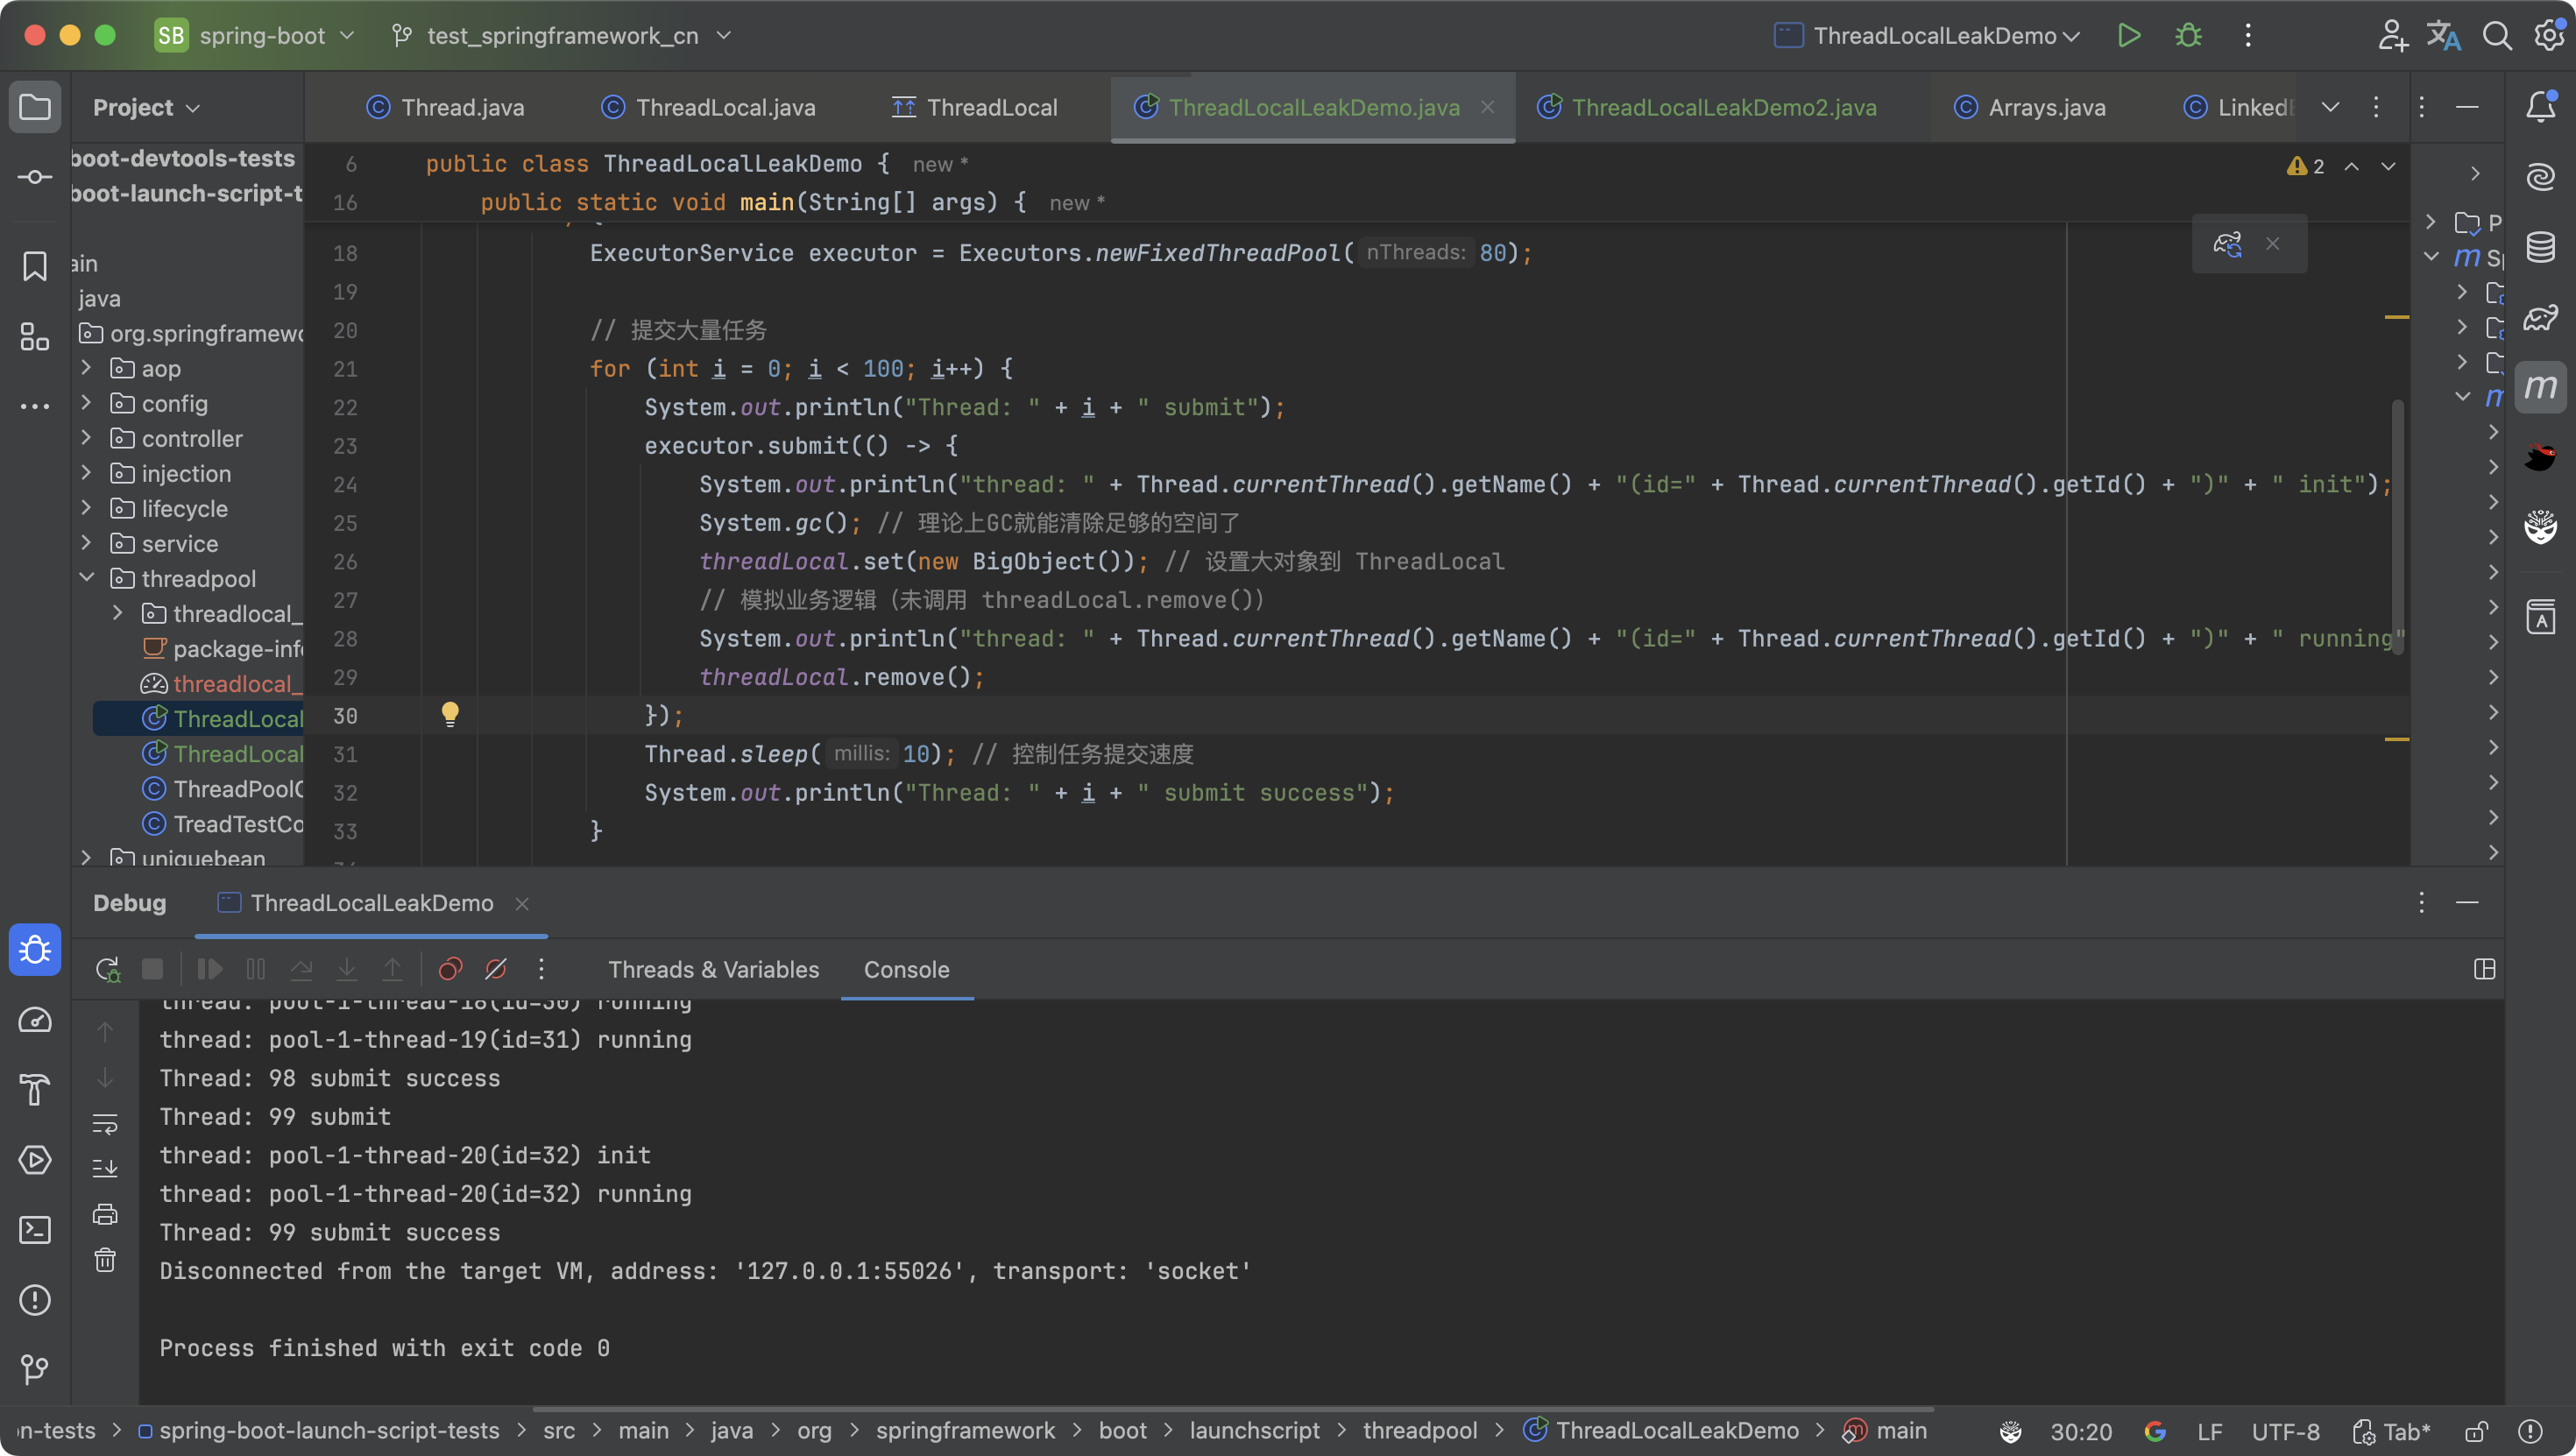Open the ThreadLocalLeakDemo run configuration dropdown
Screen dimensions: 2576x1456
pyautogui.click(x=1935, y=36)
